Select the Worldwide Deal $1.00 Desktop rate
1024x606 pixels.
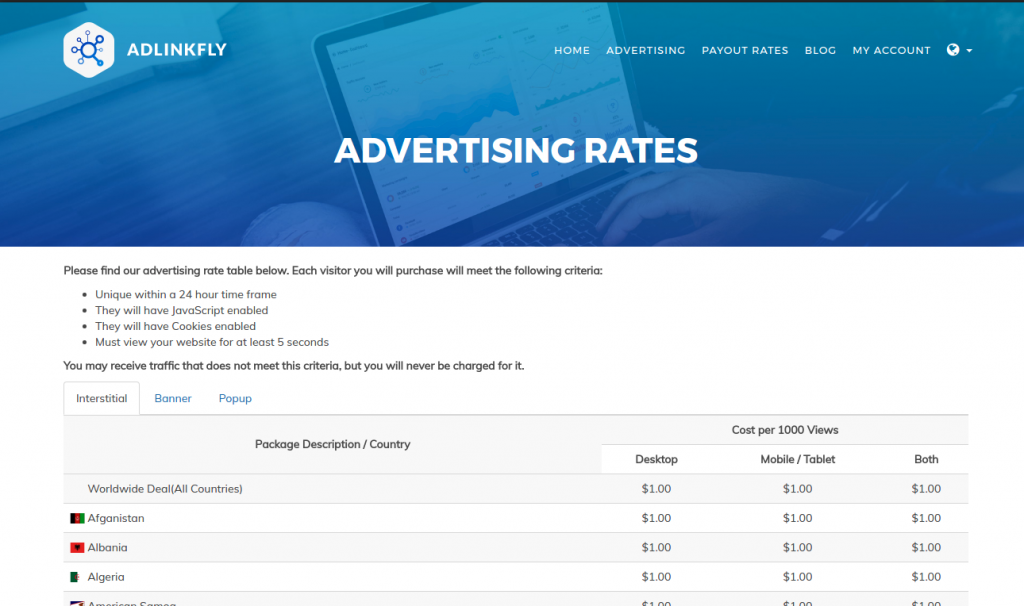657,489
